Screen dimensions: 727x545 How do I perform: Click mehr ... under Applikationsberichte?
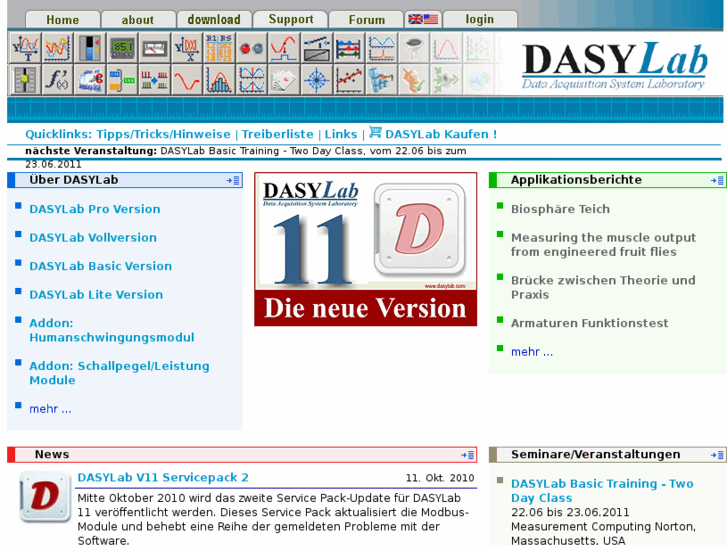click(532, 352)
